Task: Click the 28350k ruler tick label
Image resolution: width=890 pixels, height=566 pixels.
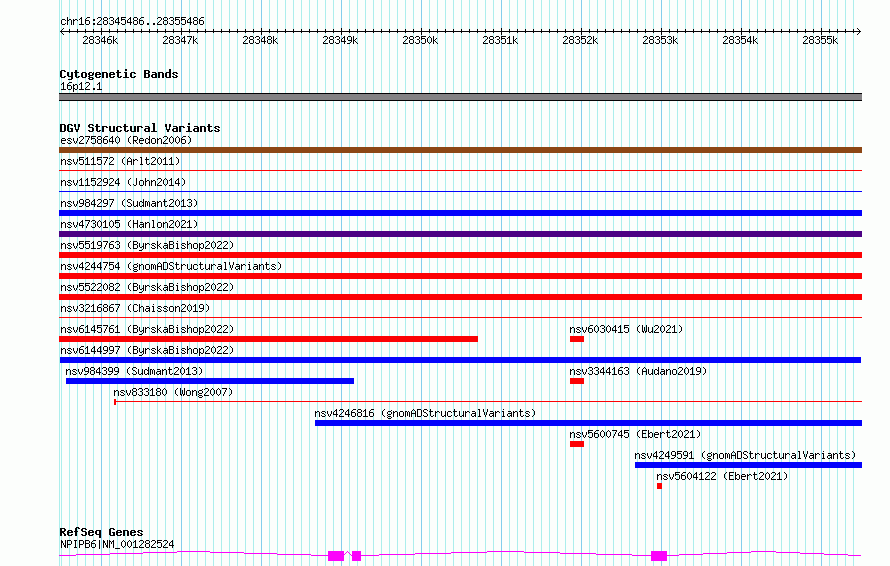Action: [421, 40]
